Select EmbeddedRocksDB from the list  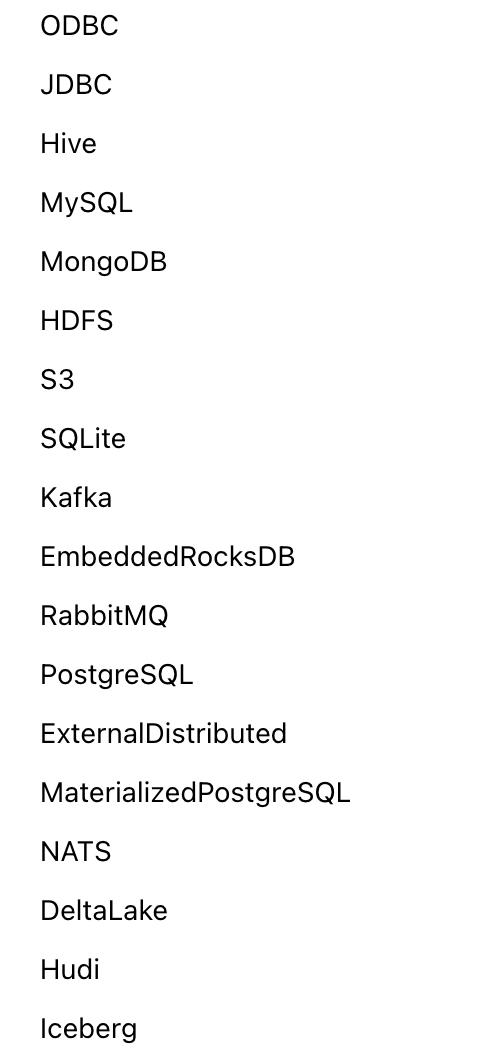click(x=167, y=556)
